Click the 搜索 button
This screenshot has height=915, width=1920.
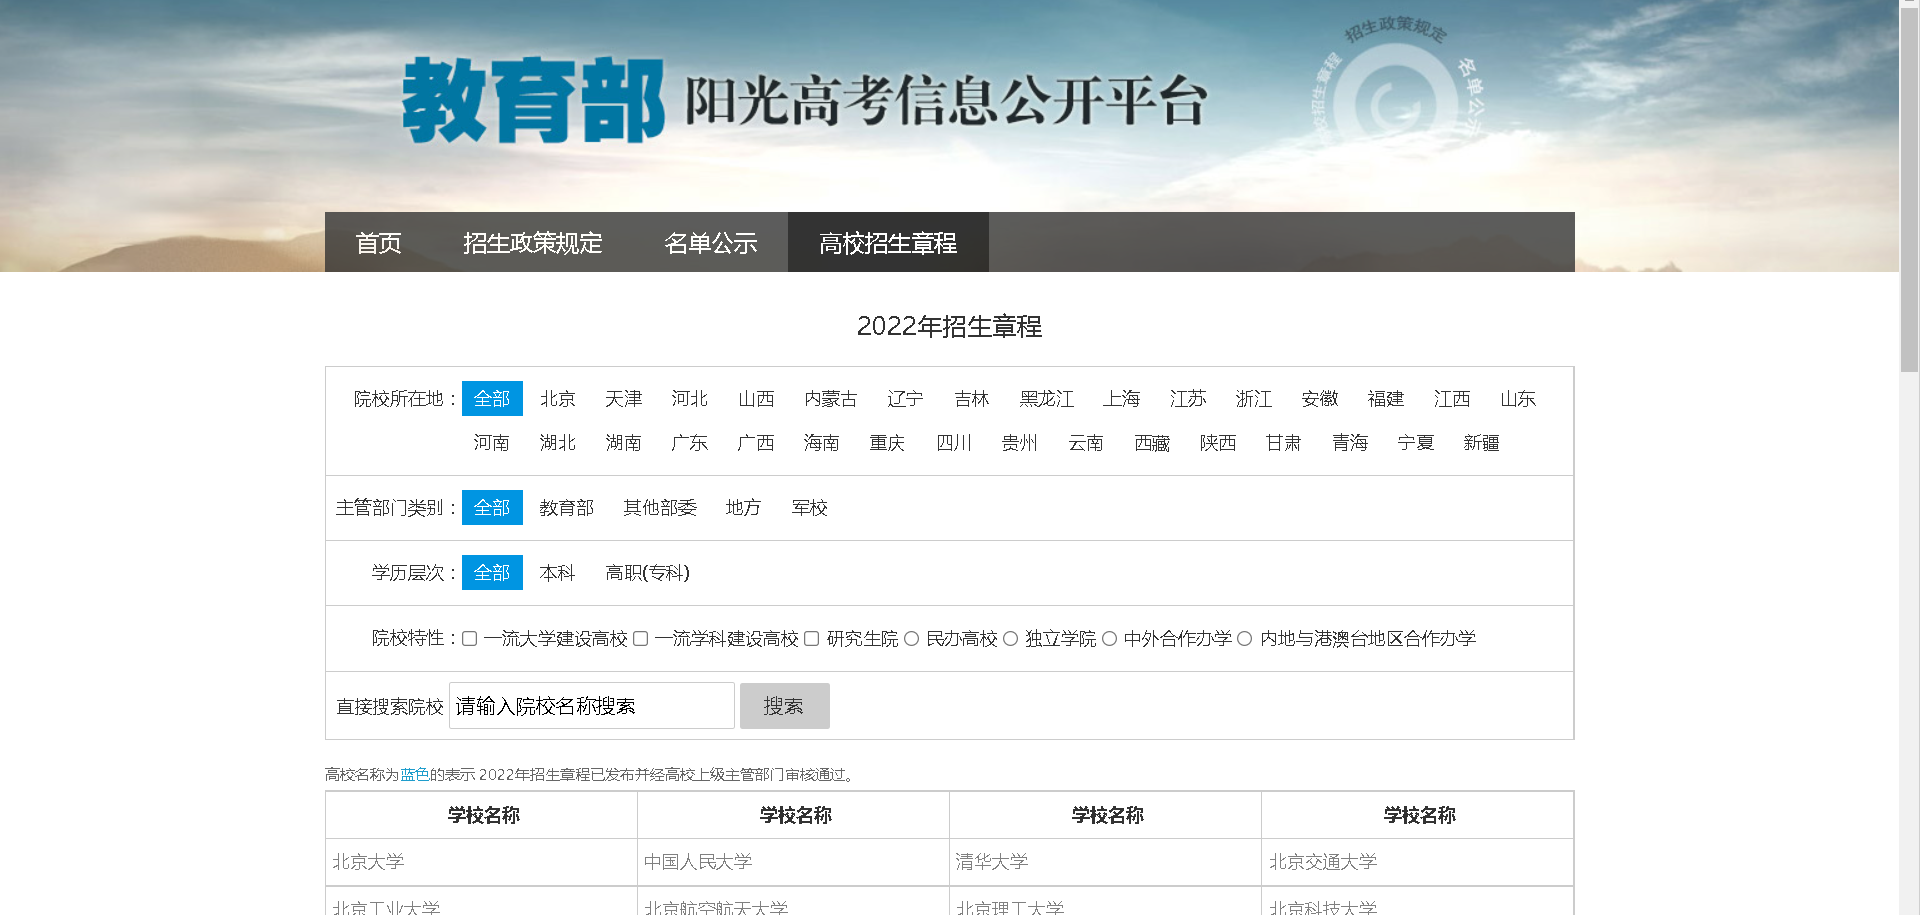(x=784, y=705)
